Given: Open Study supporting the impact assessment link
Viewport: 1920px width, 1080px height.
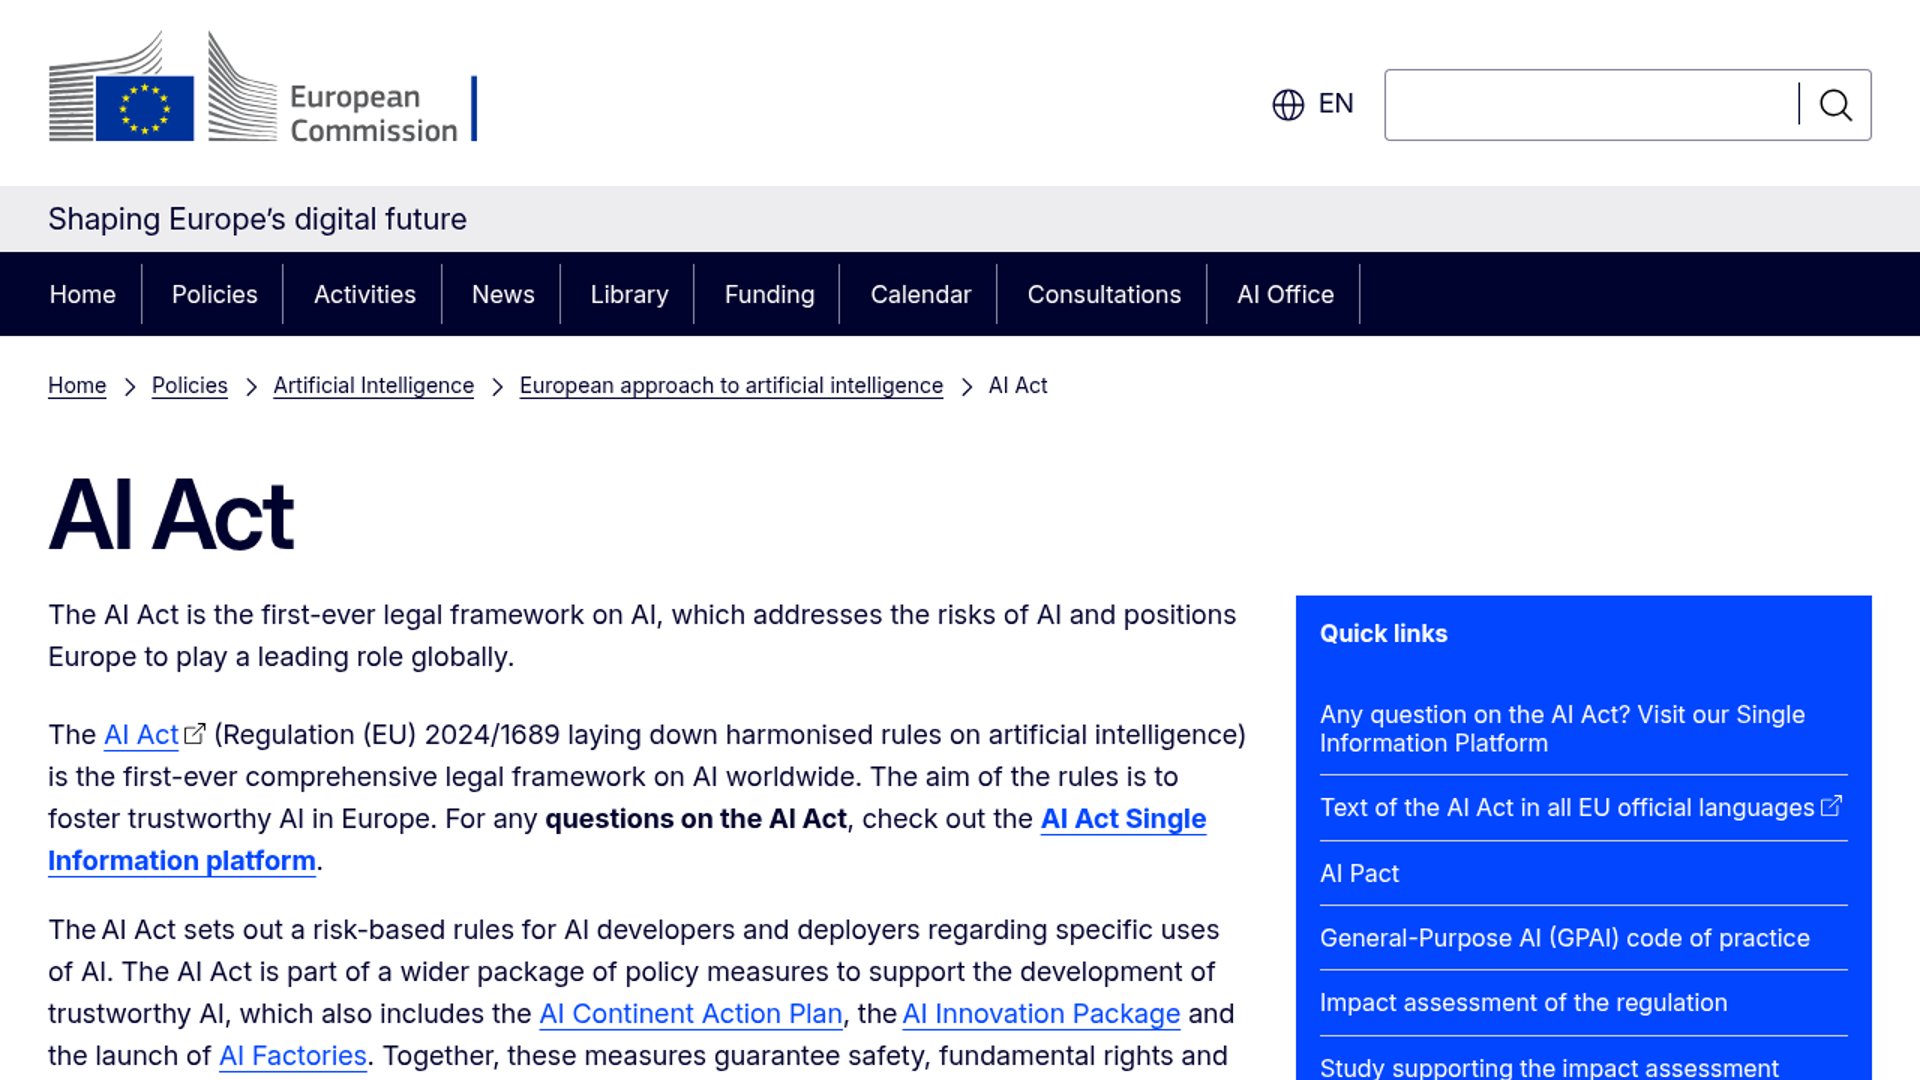Looking at the screenshot, I should [x=1549, y=1067].
